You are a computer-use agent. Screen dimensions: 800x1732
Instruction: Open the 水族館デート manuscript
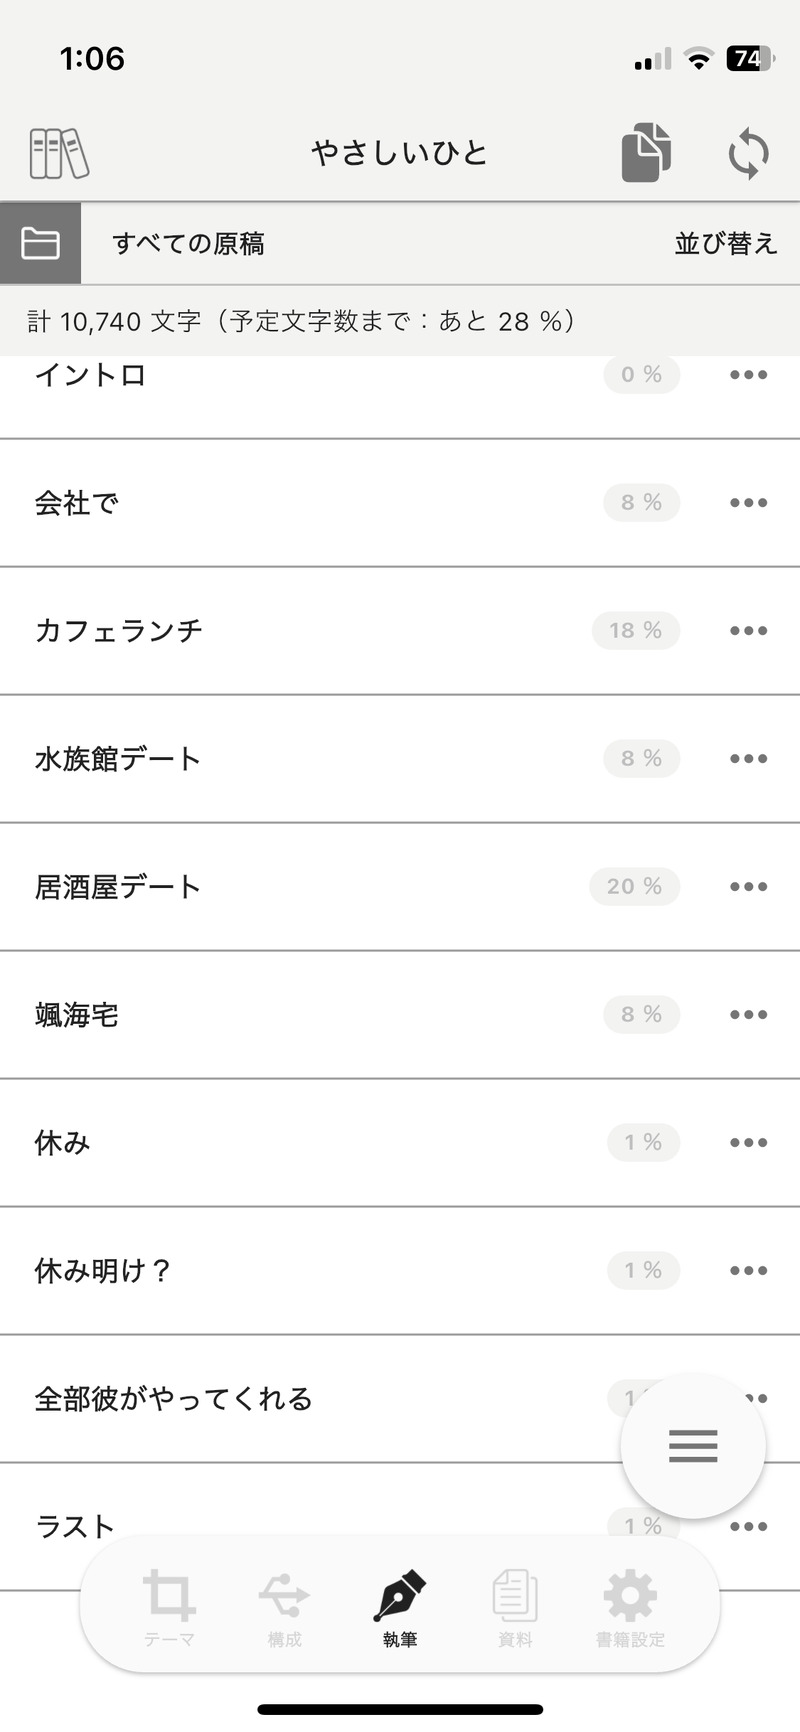click(x=118, y=759)
